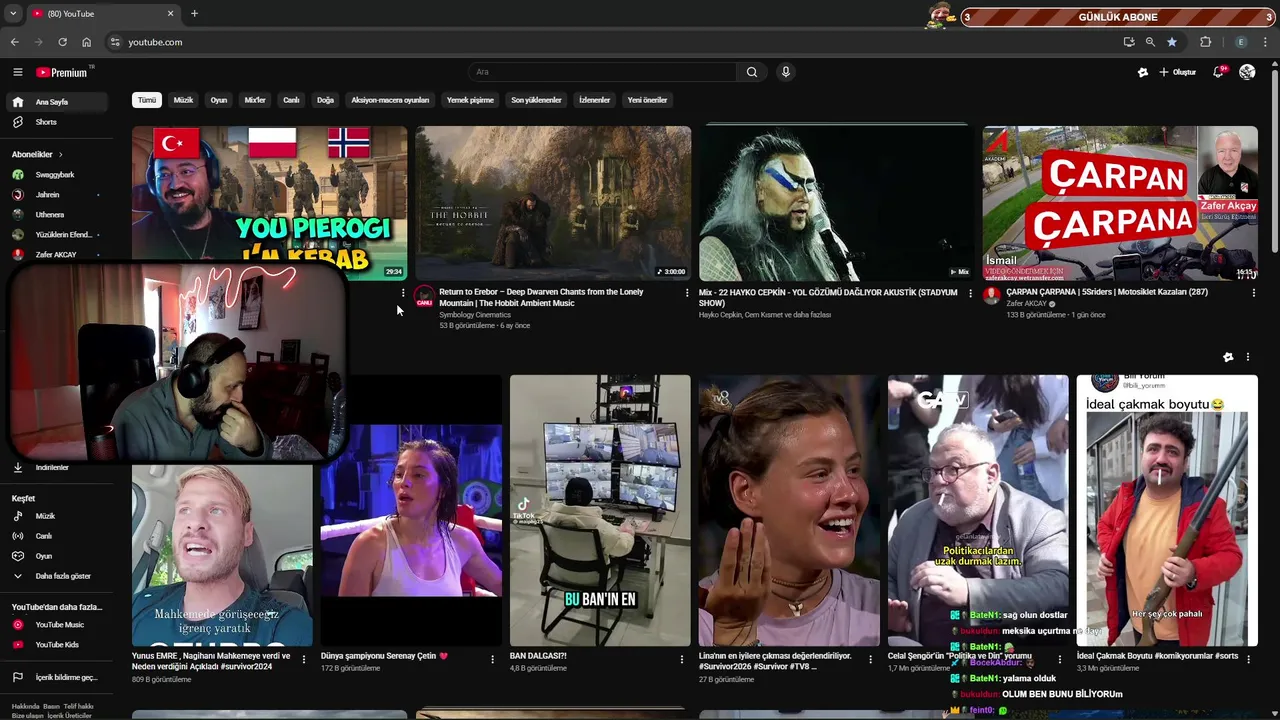Click the YouTube search field
The width and height of the screenshot is (1280, 720).
click(x=603, y=72)
